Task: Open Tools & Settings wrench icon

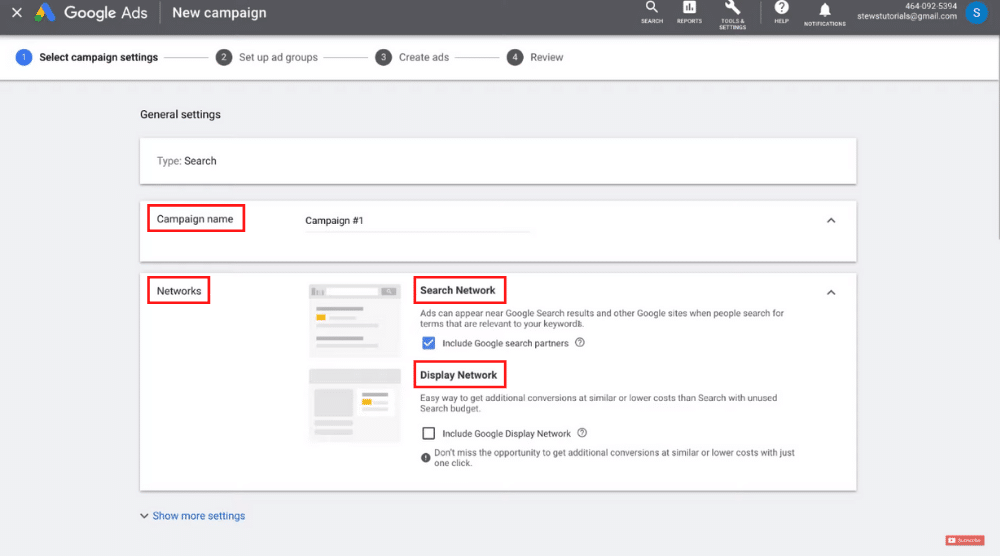Action: (732, 14)
